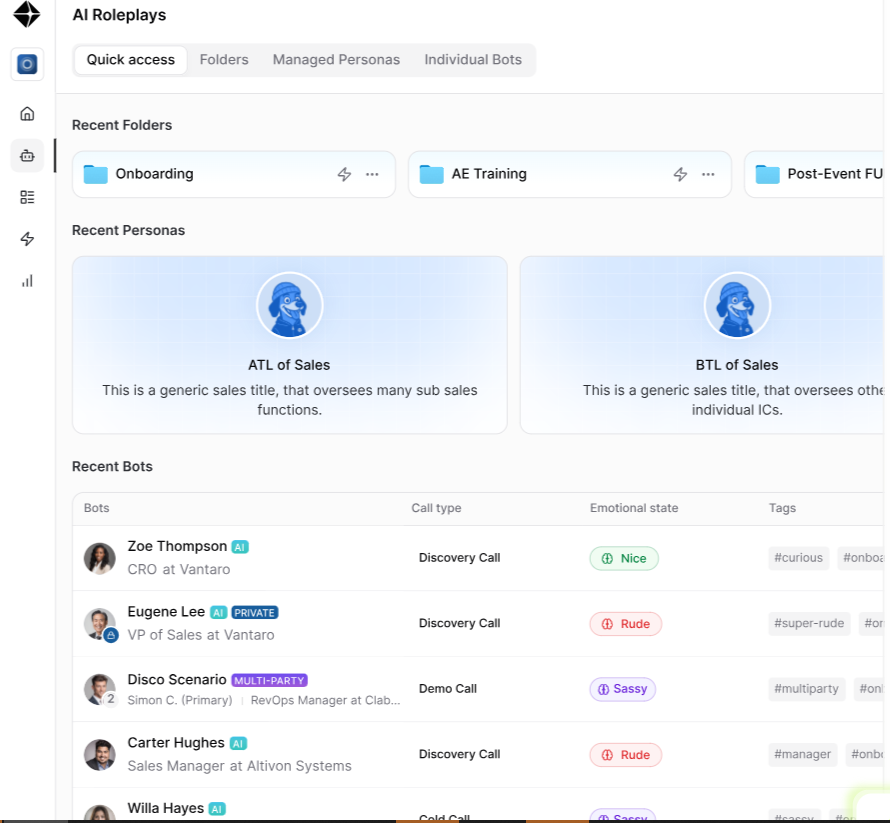This screenshot has height=823, width=890.
Task: Click the AI badge next to Eugene Lee
Action: point(219,612)
